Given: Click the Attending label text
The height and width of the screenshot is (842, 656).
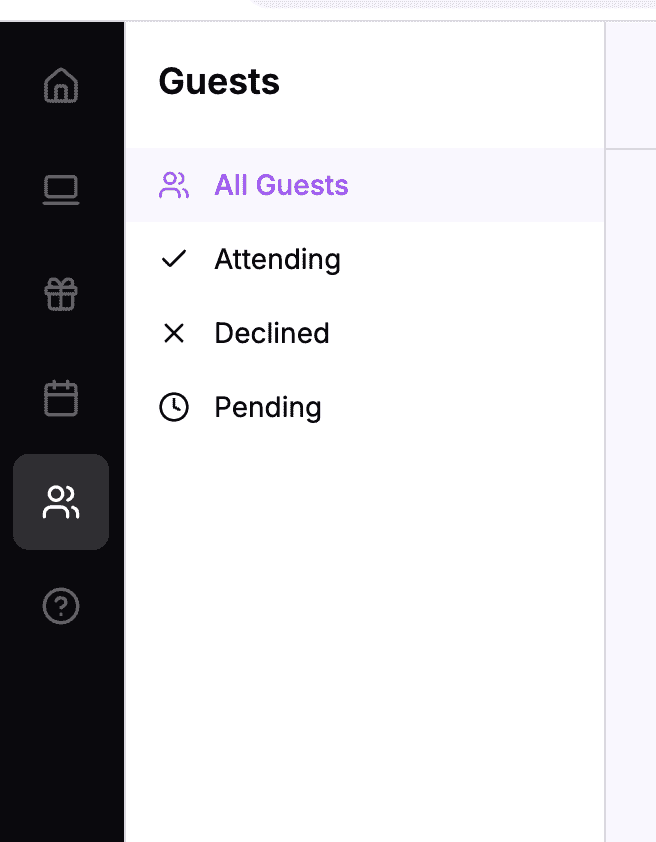Looking at the screenshot, I should [x=277, y=258].
